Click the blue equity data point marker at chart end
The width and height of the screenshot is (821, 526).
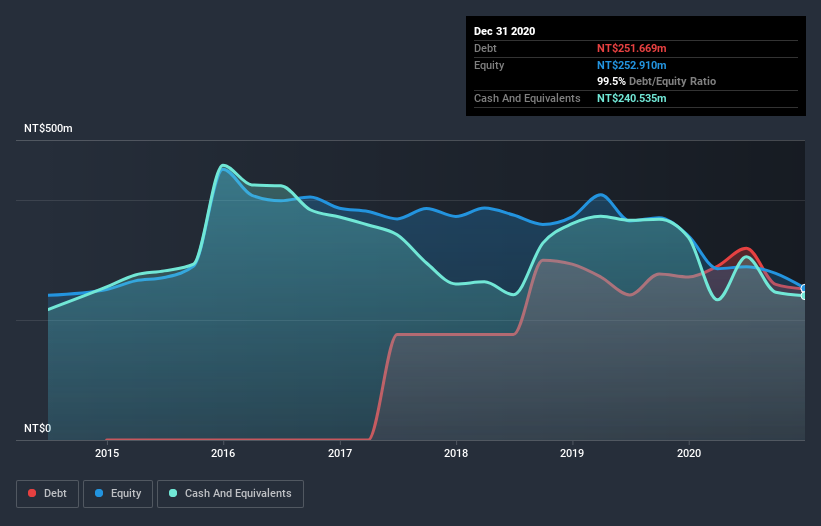(x=804, y=288)
